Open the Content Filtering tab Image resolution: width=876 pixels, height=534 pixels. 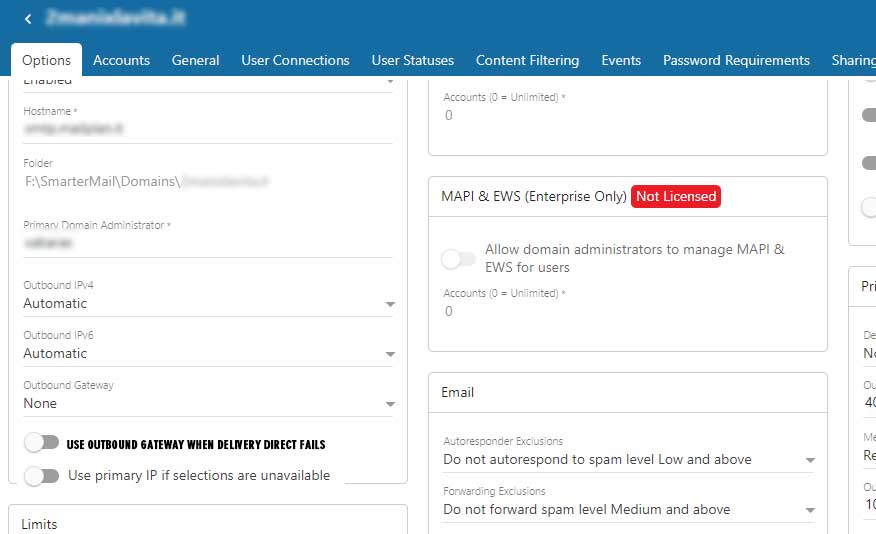click(527, 61)
